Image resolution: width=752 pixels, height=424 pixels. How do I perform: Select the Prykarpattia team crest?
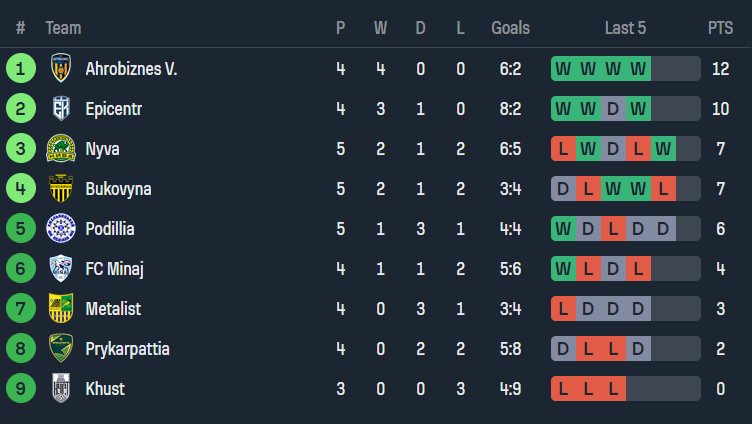(x=61, y=348)
